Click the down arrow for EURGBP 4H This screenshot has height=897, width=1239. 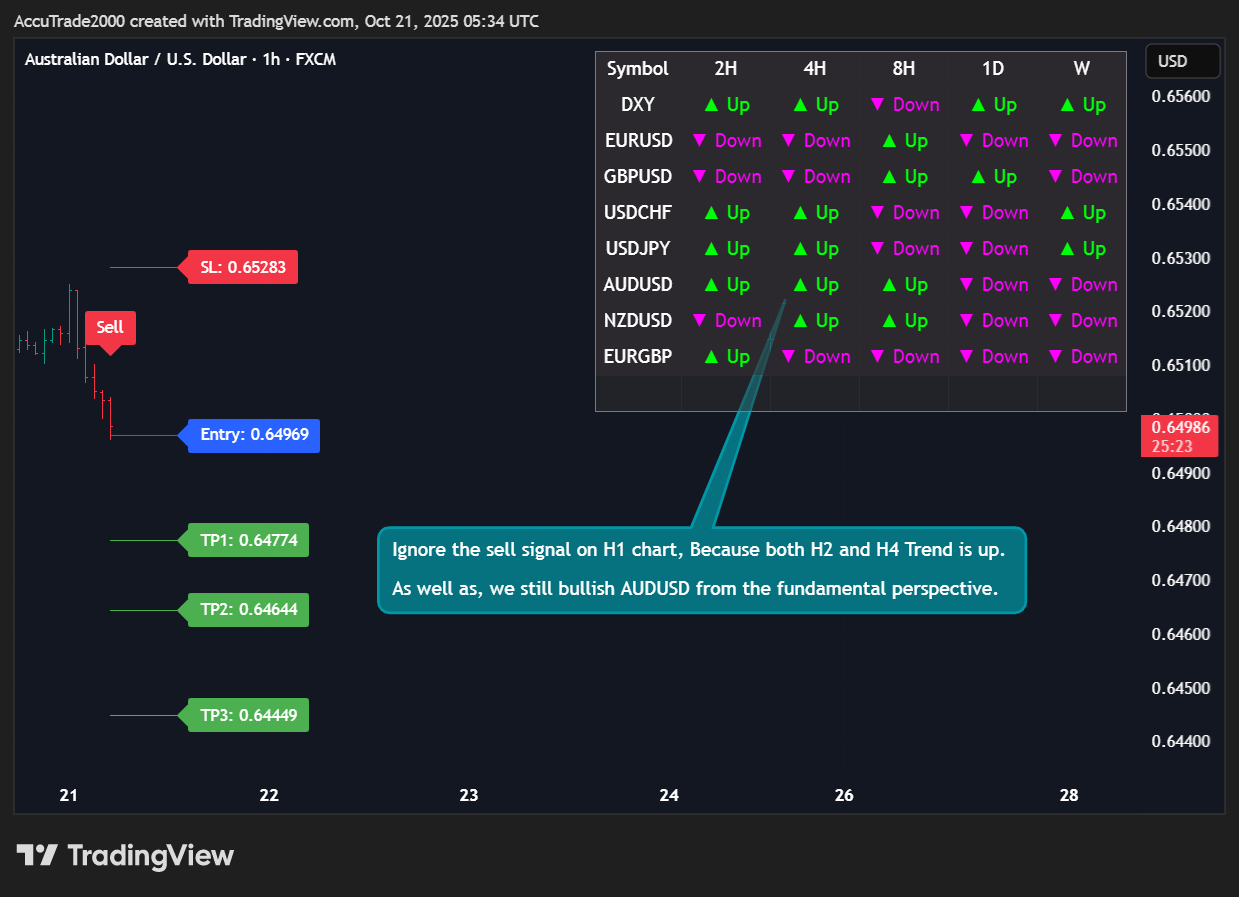tap(789, 357)
